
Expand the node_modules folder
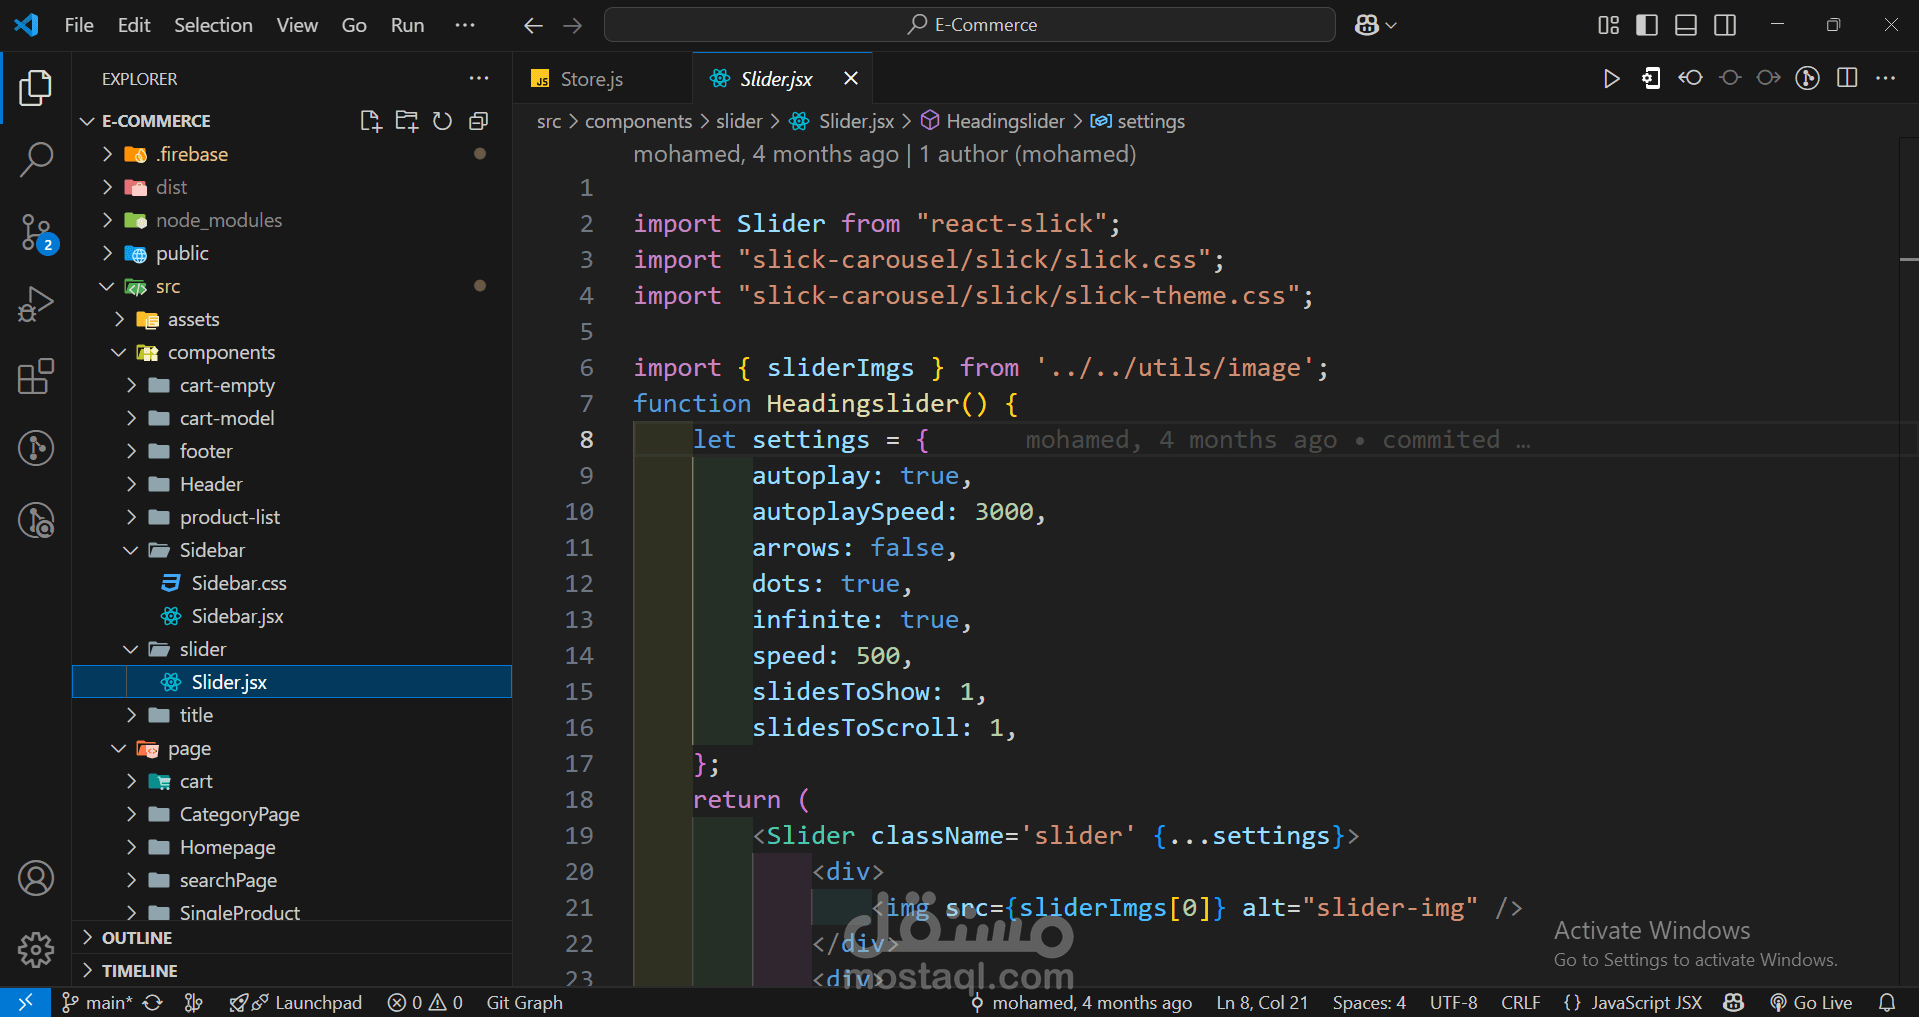pos(292,220)
